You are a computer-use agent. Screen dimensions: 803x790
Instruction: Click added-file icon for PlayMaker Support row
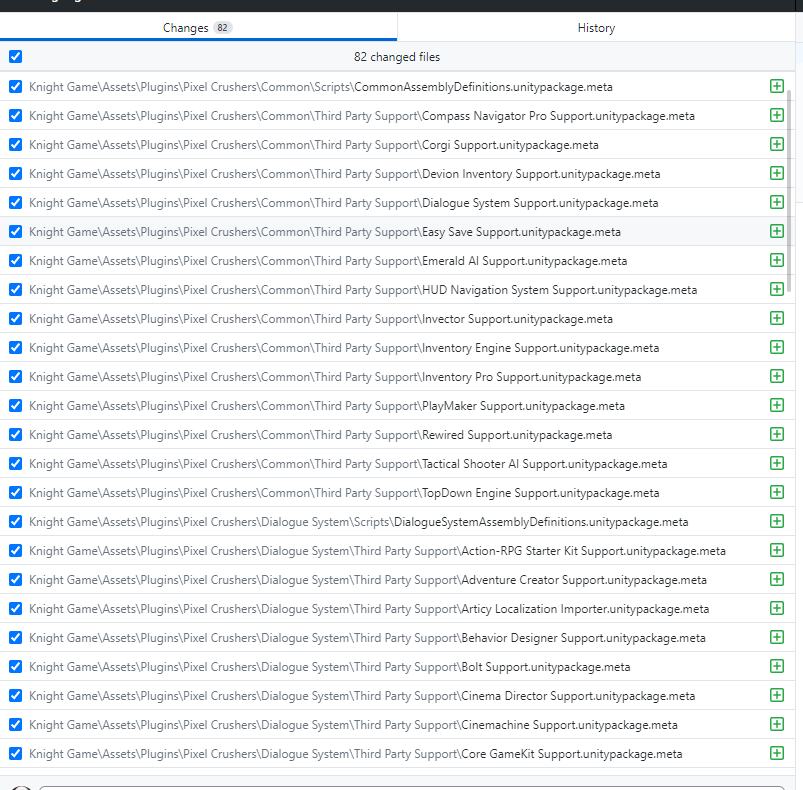pos(777,405)
